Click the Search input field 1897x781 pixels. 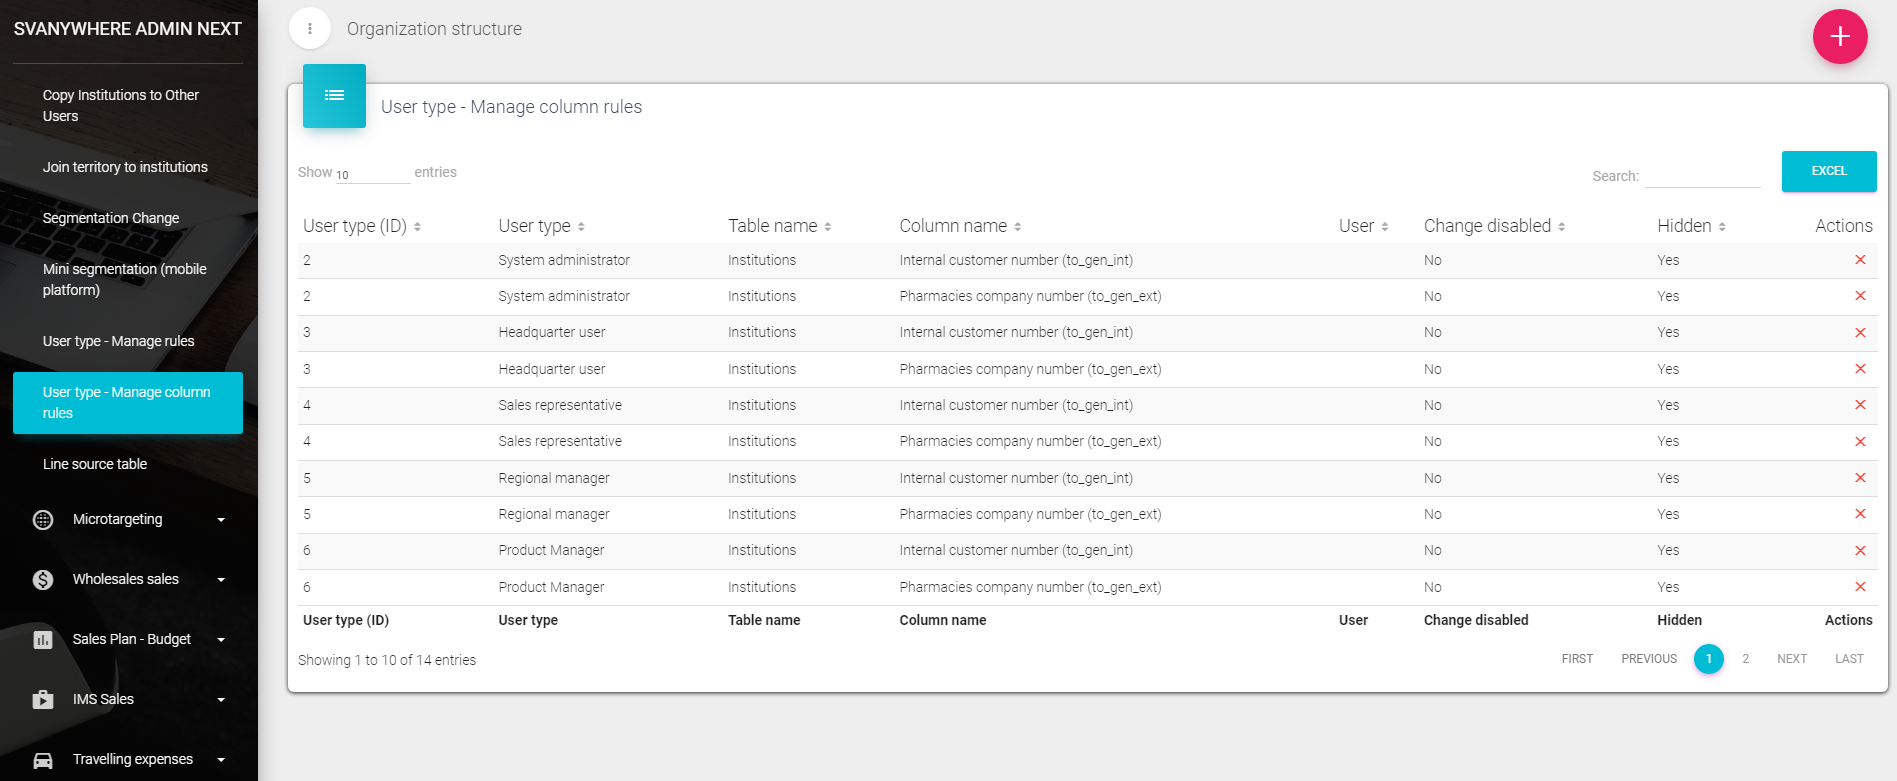1702,176
